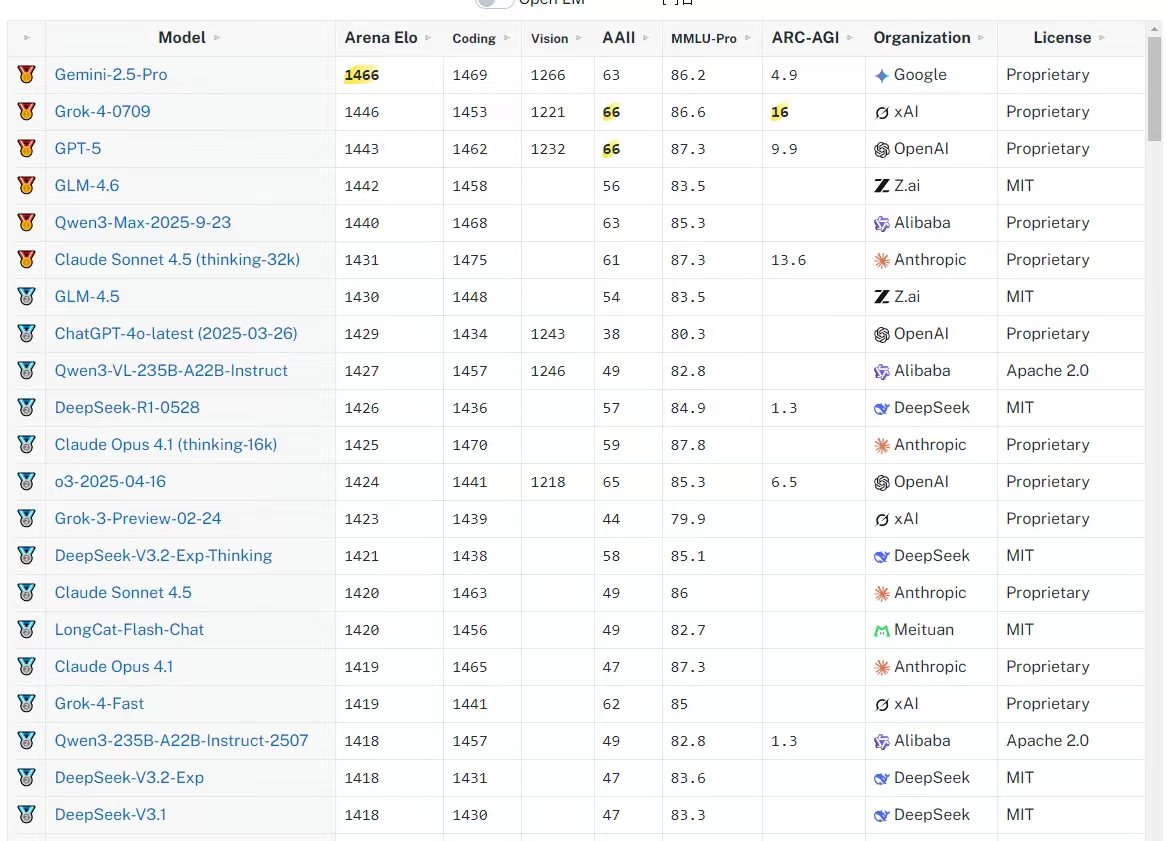Click the sort arrow next to Coding header
1167x841 pixels.
507,38
